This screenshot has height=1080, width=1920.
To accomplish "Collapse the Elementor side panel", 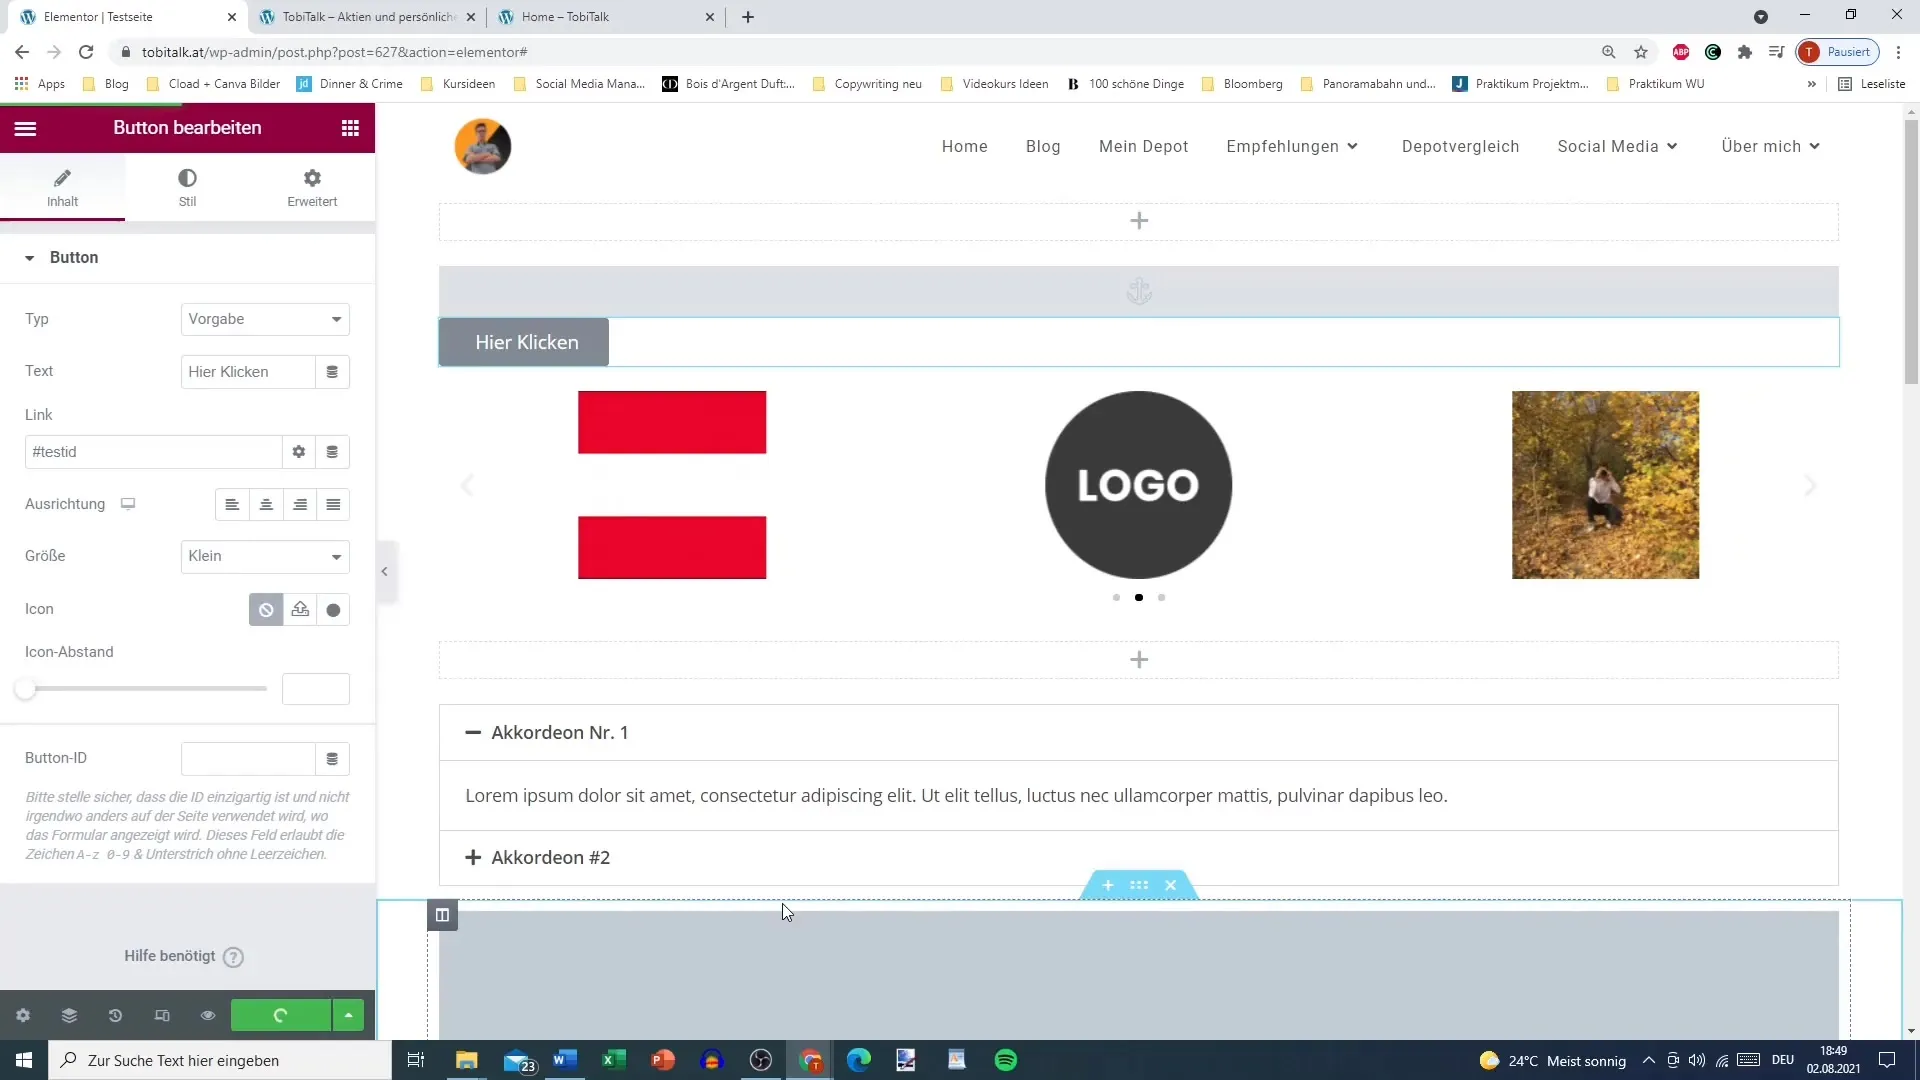I will point(385,572).
